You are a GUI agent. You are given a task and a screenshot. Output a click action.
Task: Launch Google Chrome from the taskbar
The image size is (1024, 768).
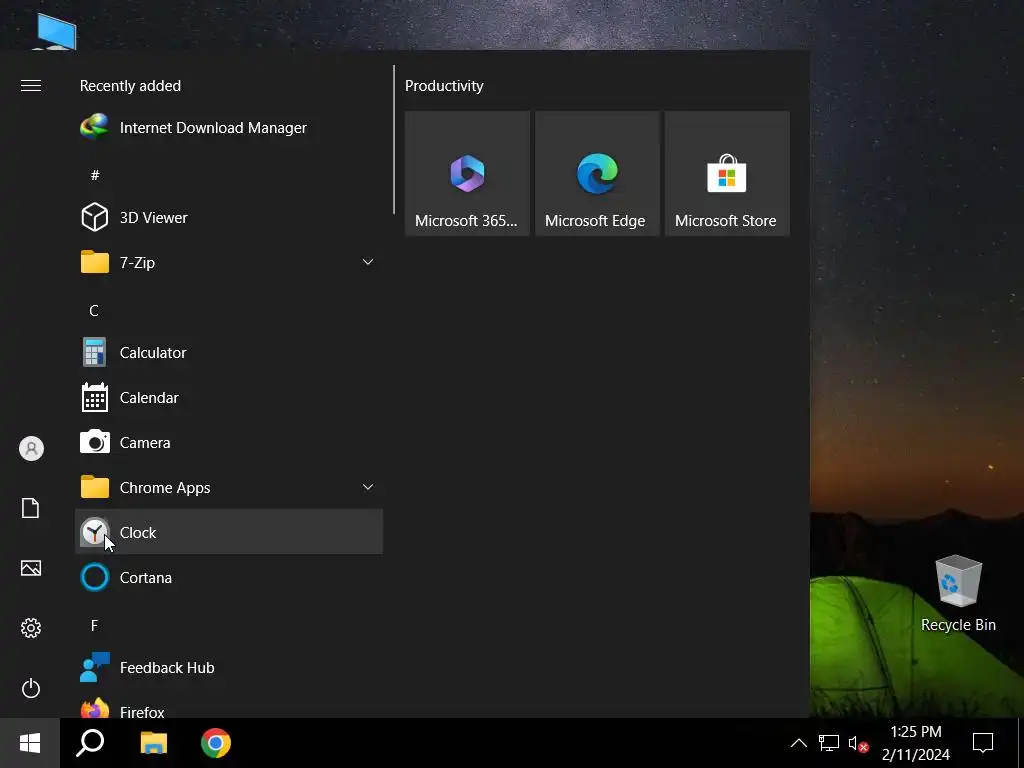216,743
